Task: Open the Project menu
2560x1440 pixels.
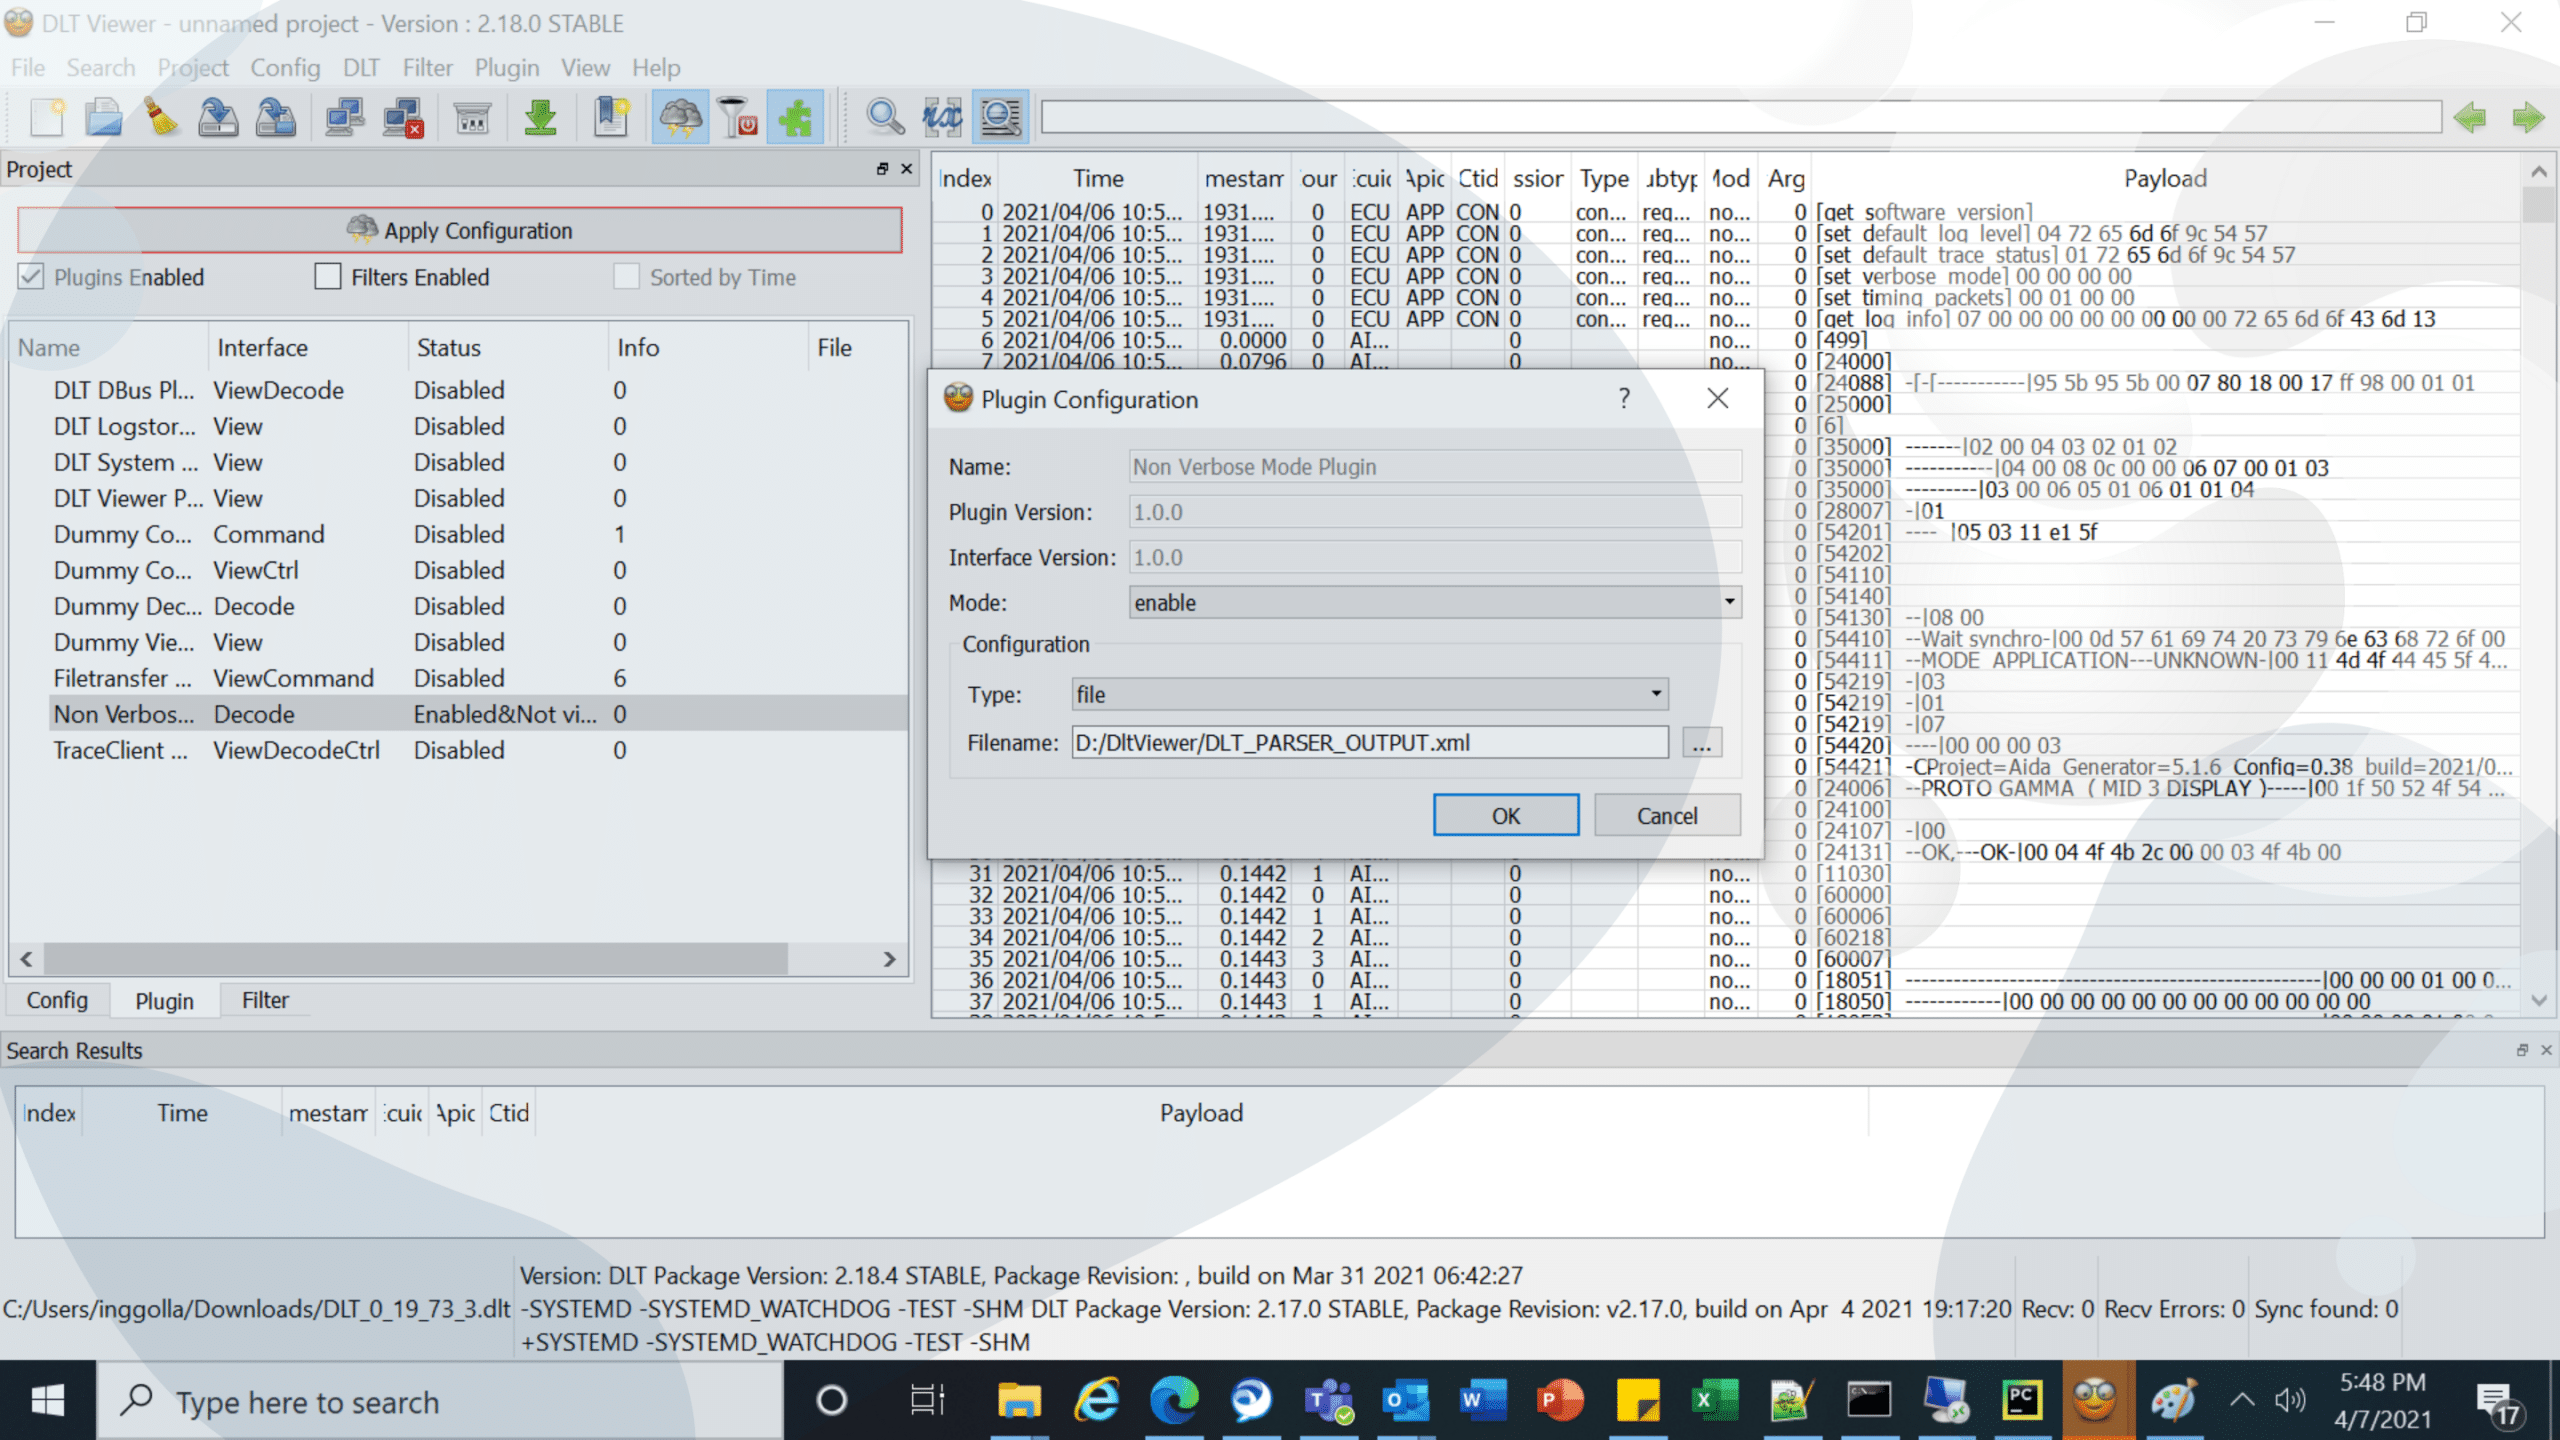Action: pyautogui.click(x=193, y=68)
